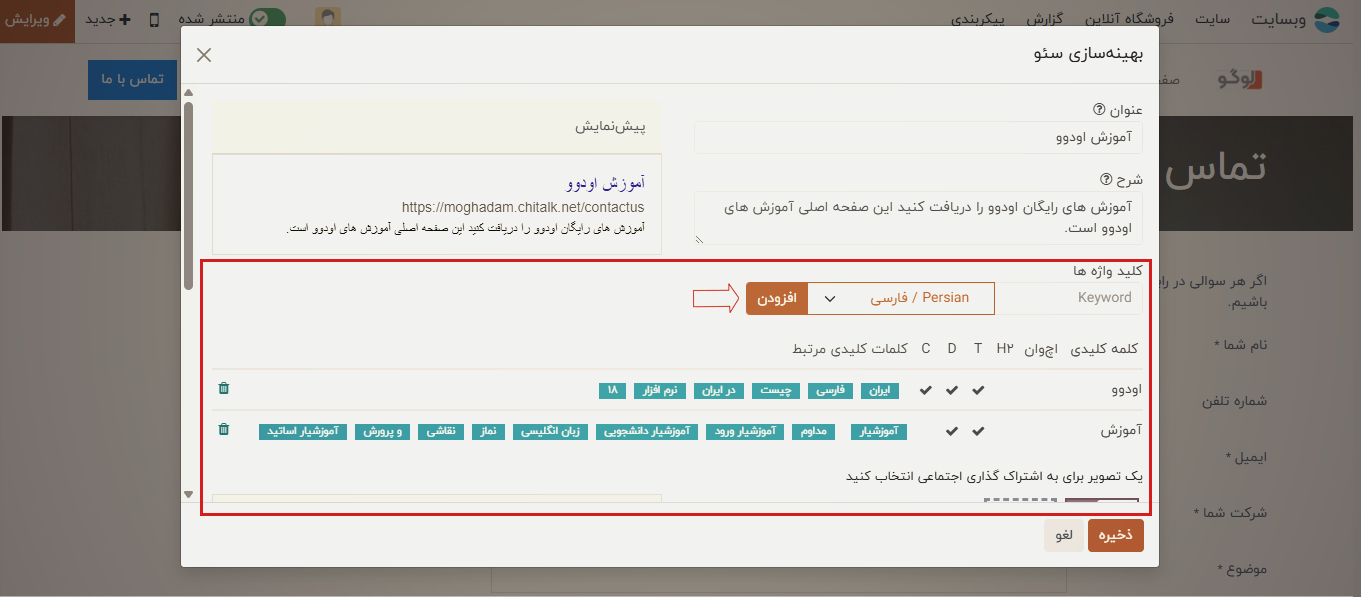The image size is (1361, 597).
Task: Add related keyword در ایران
Action: pos(717,390)
